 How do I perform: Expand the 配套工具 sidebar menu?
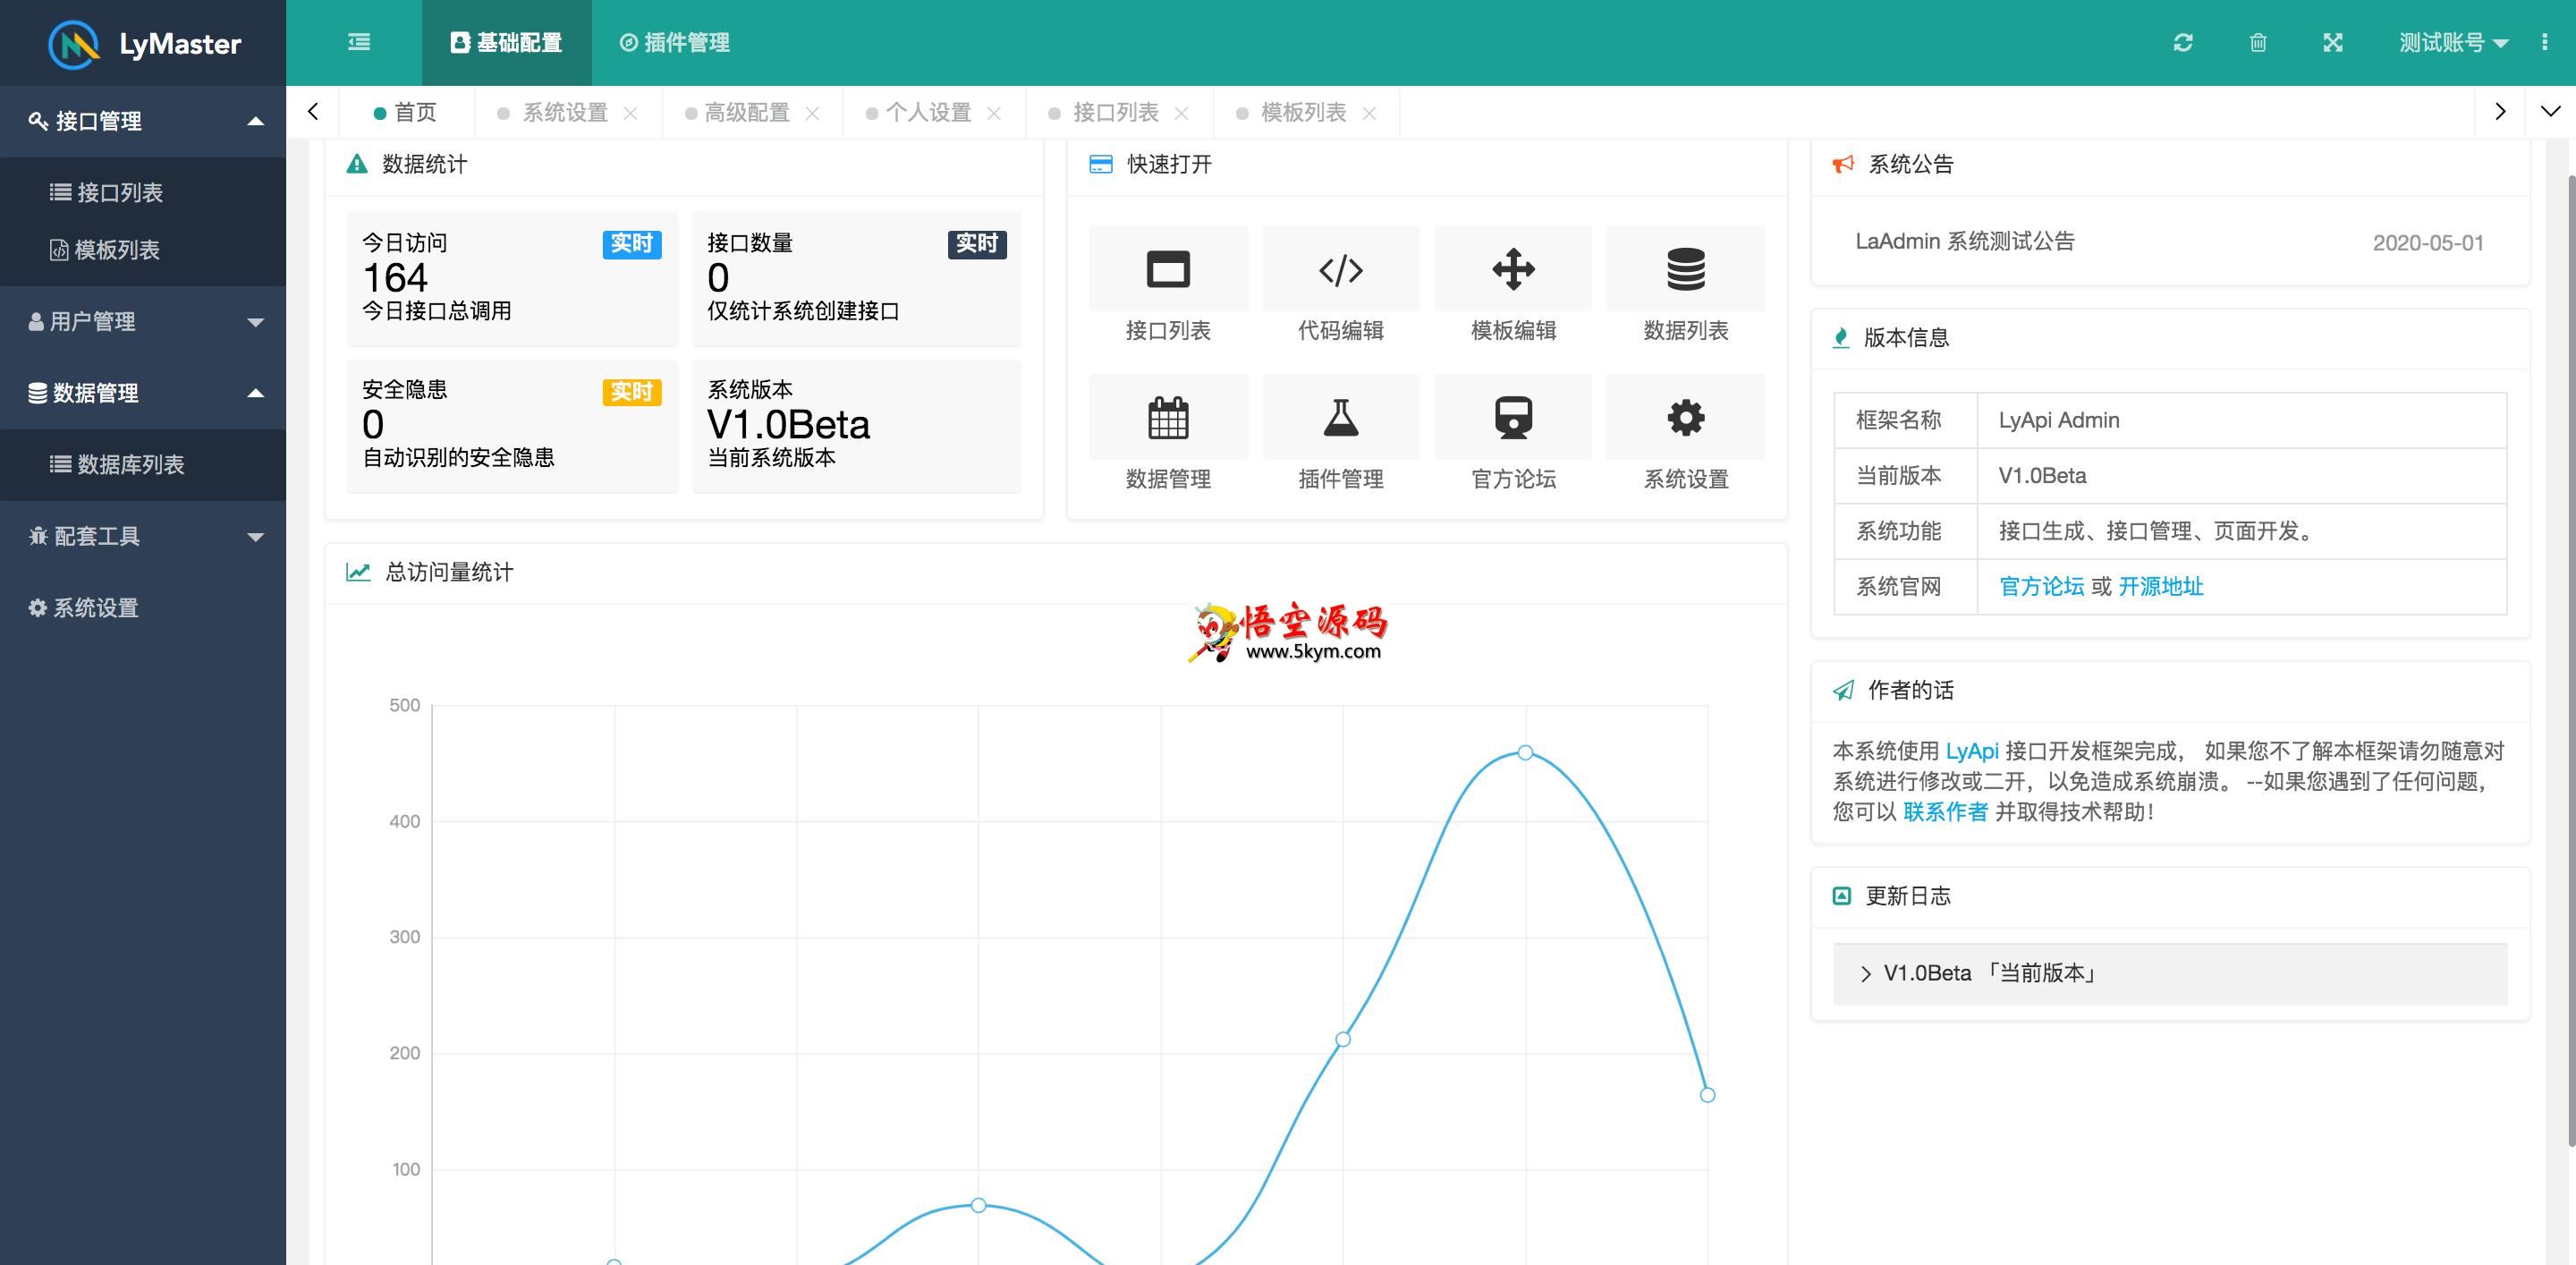[143, 536]
